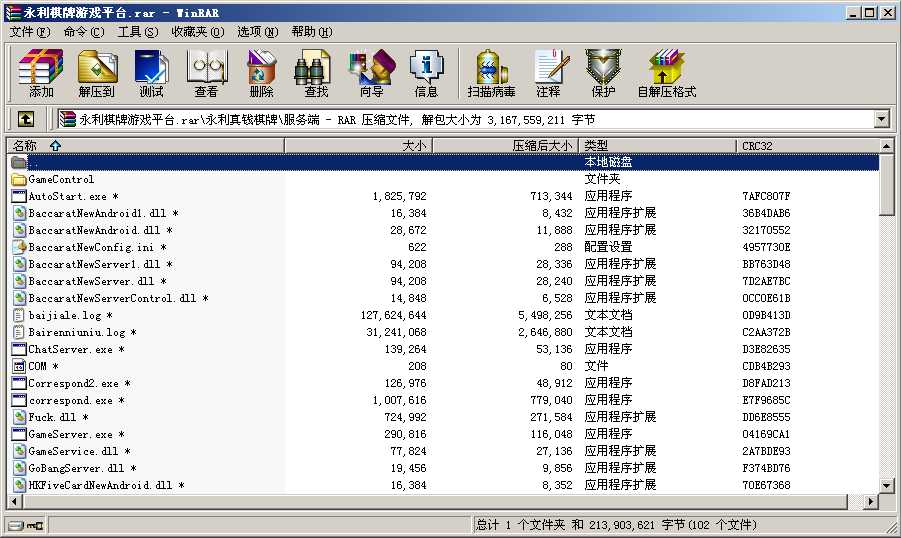Select the COM file icon
901x538 pixels.
point(19,366)
